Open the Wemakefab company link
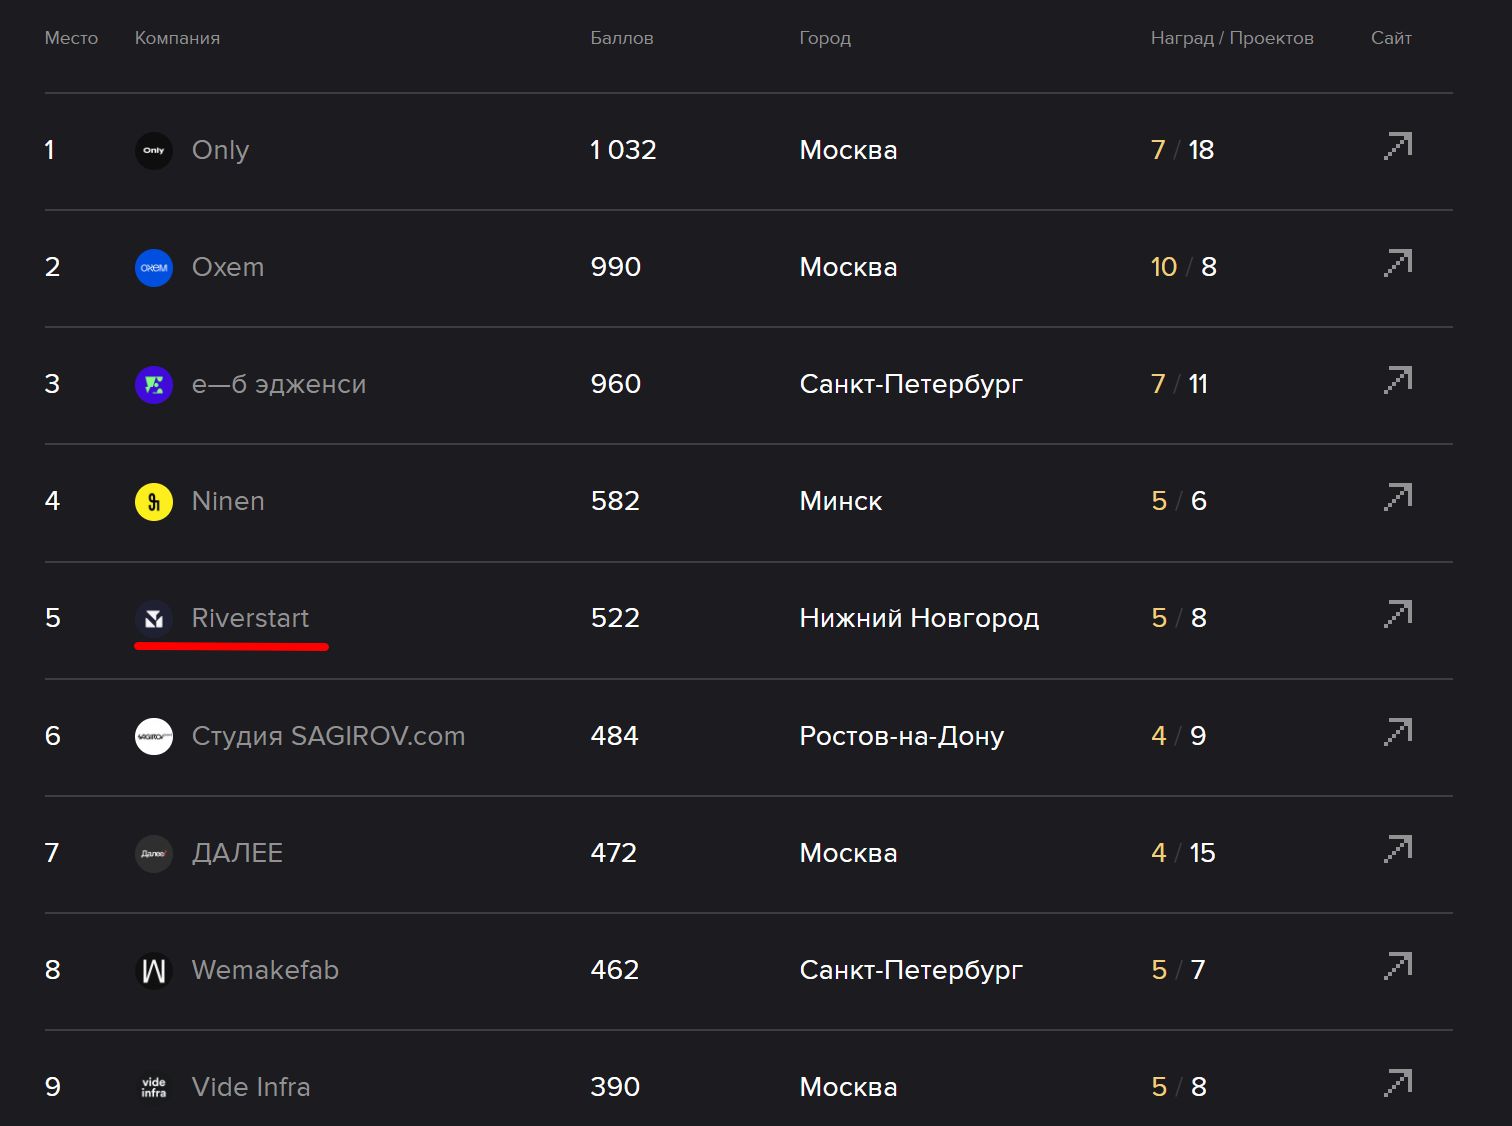This screenshot has width=1512, height=1126. click(x=265, y=970)
